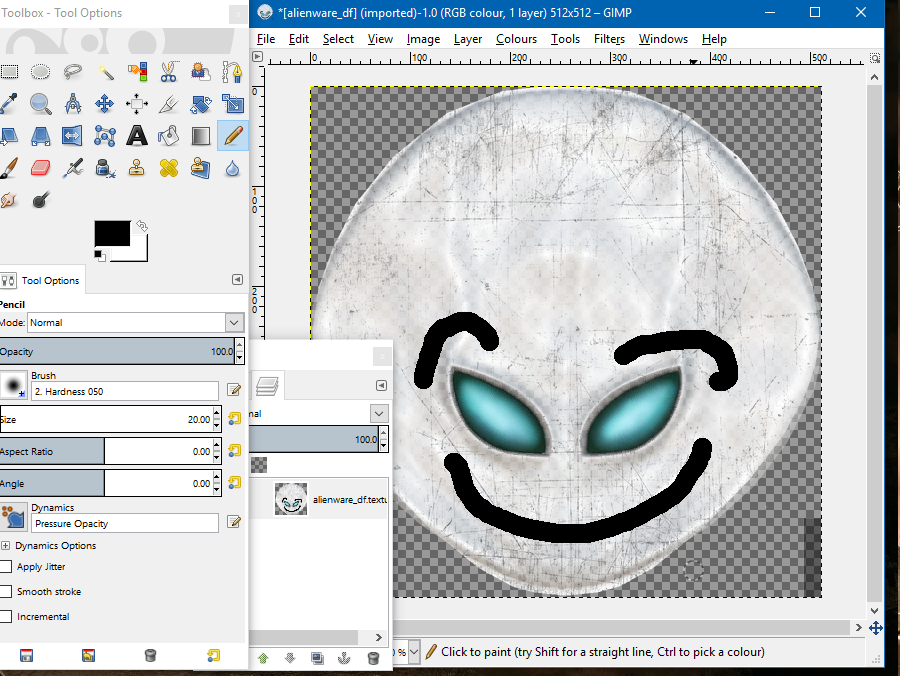This screenshot has height=676, width=900.
Task: Select the Rectangle Select tool
Action: (x=9, y=72)
